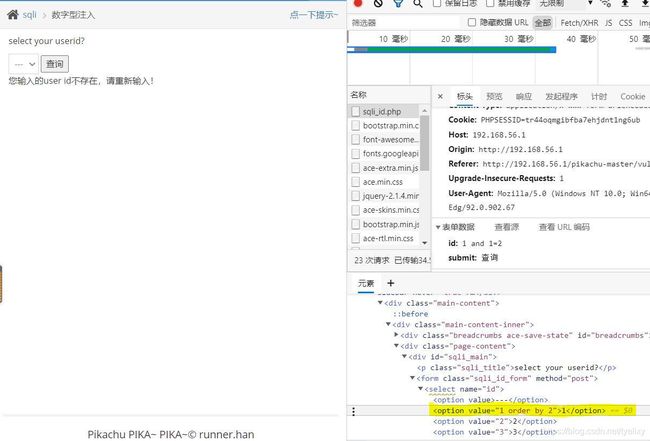Filter requests by CSS

625,23
